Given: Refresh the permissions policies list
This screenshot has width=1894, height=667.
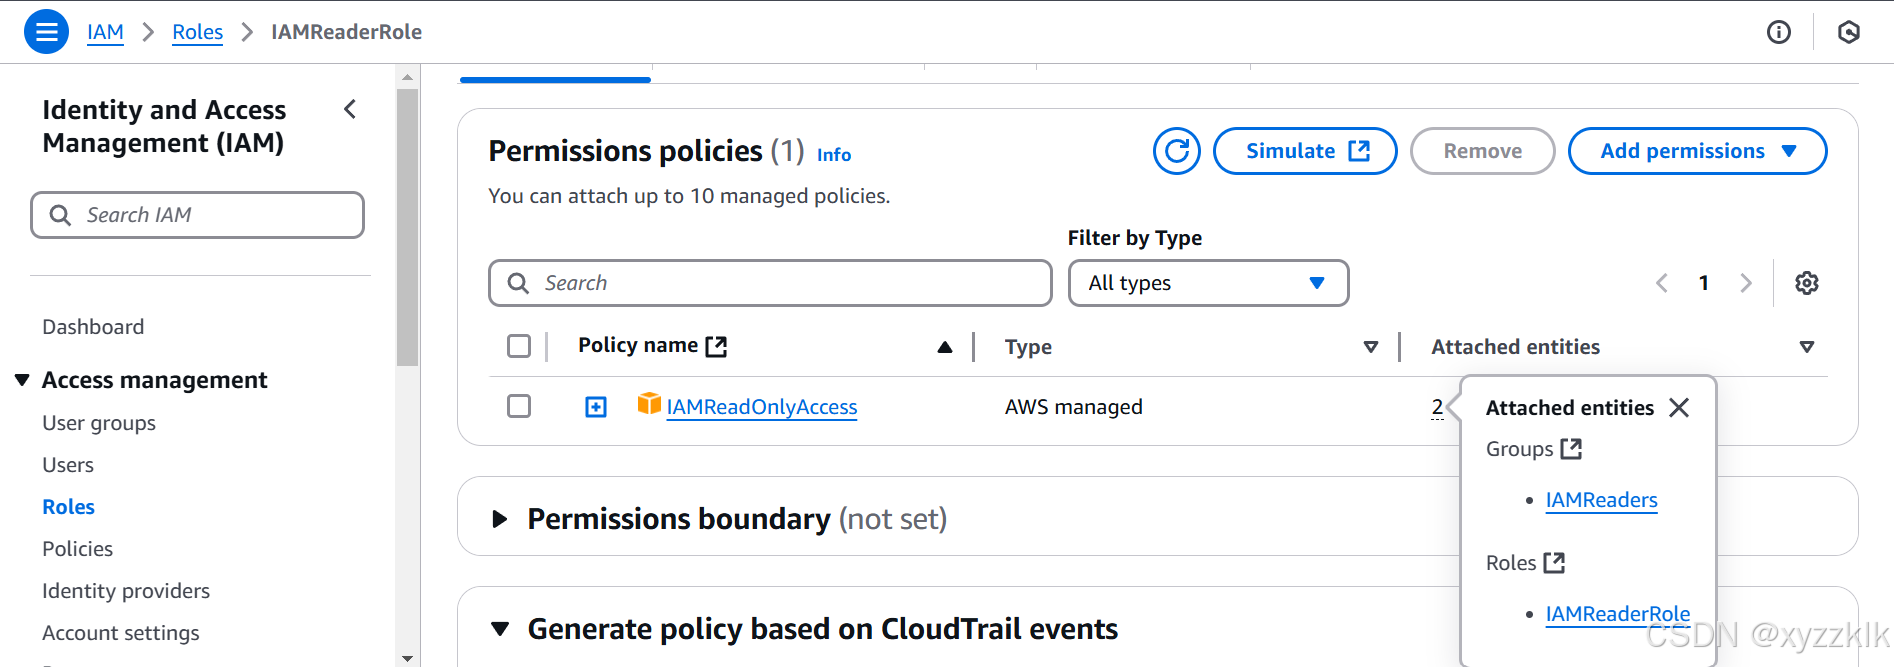Looking at the screenshot, I should 1176,151.
